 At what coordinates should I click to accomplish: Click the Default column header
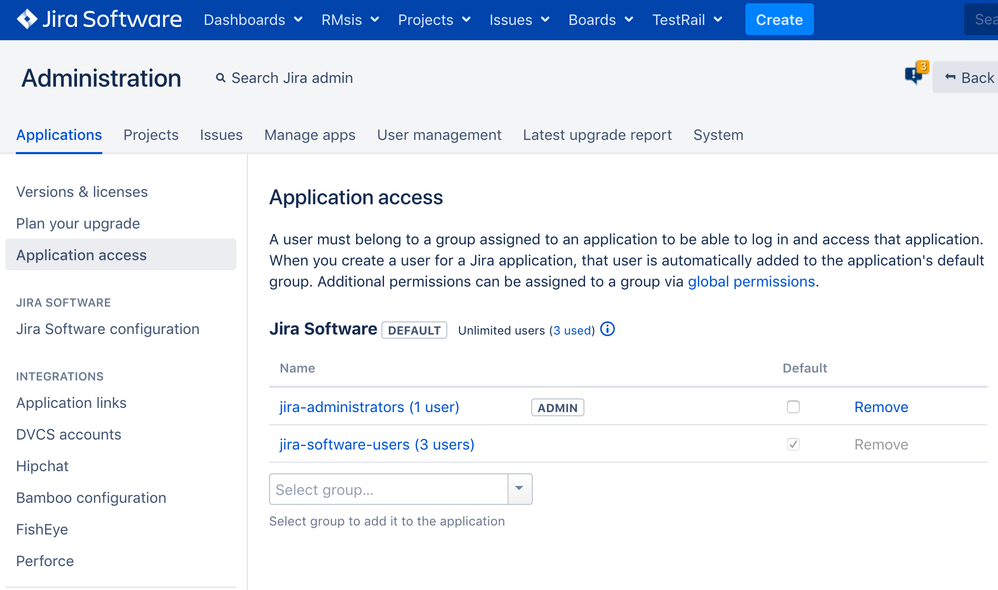coord(805,368)
